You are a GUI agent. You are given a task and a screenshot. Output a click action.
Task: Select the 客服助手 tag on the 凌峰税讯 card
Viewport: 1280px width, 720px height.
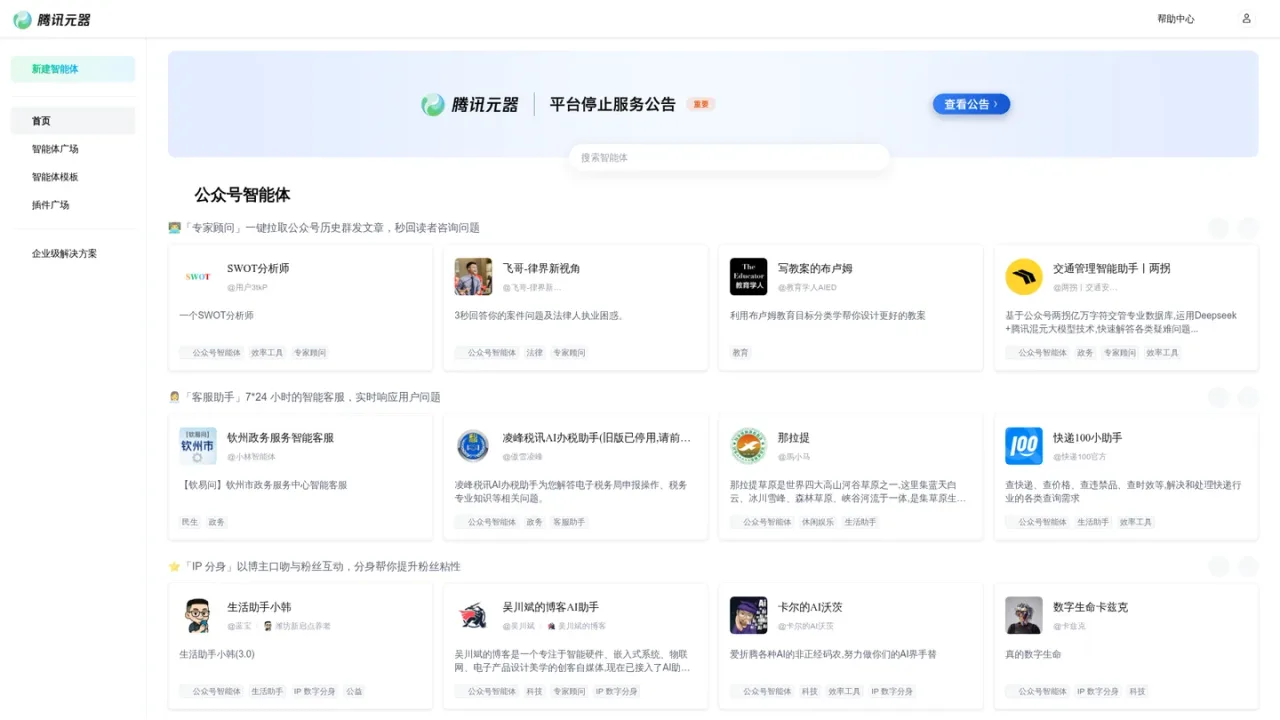[569, 522]
